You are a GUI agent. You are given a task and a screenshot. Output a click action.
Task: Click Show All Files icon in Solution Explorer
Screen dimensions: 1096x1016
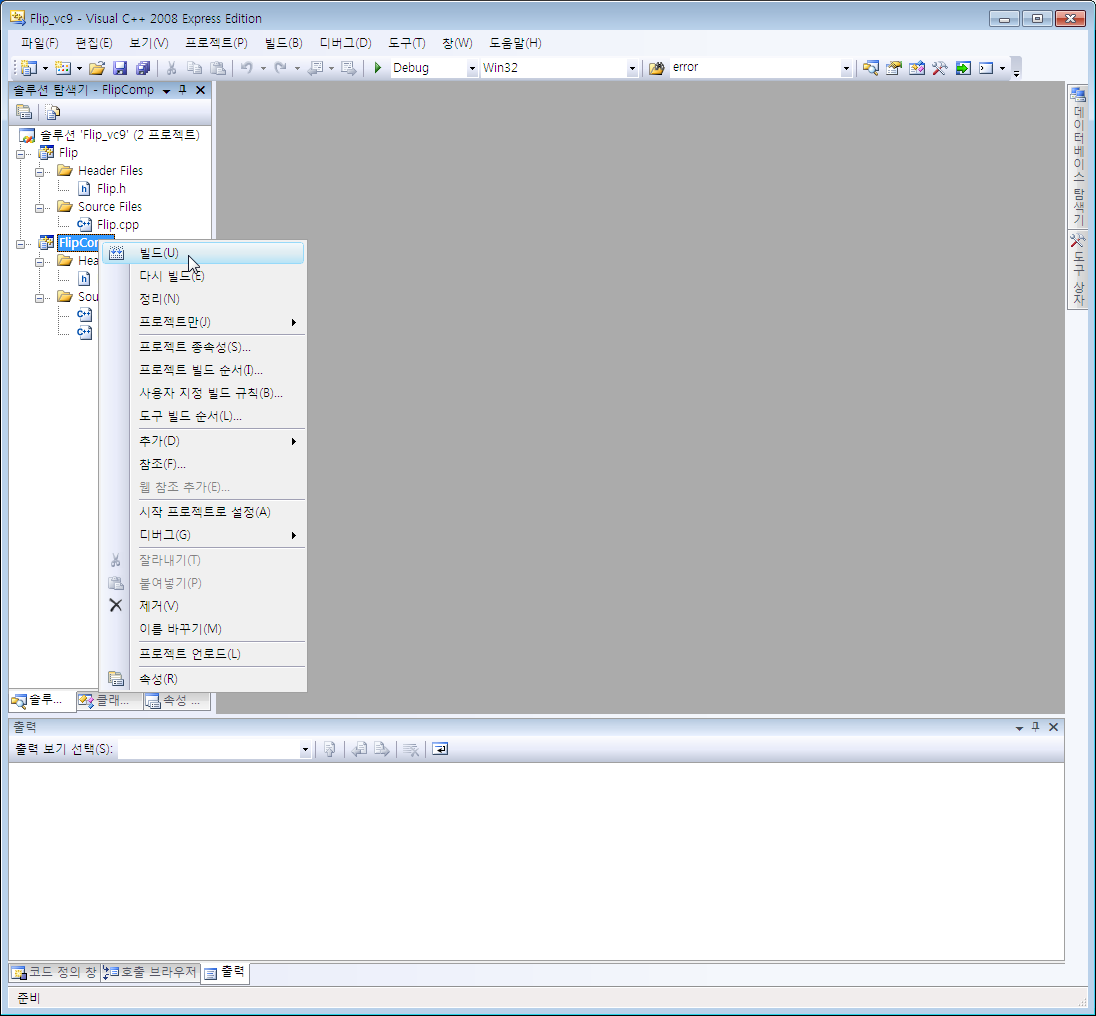[52, 112]
